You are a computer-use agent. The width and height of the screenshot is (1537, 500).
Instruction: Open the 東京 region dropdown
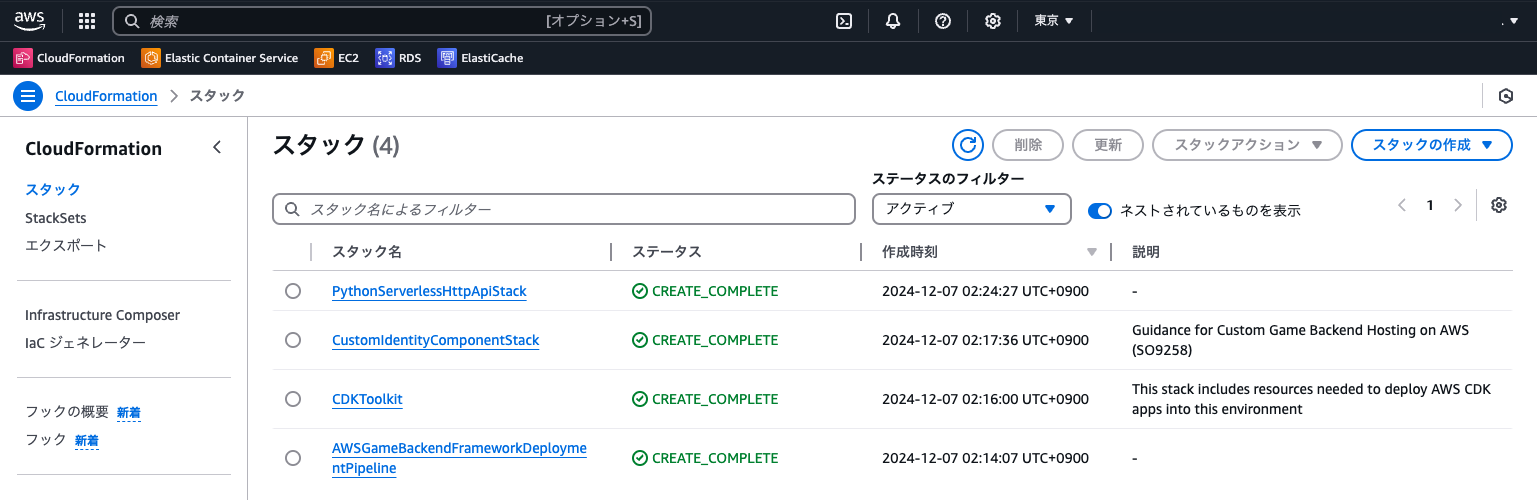point(1054,21)
